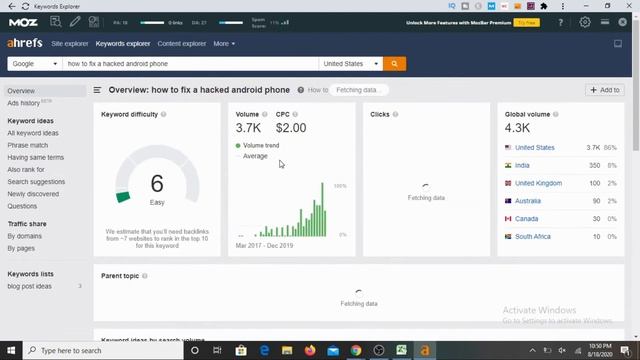Open South Africa country link
The height and width of the screenshot is (360, 640).
point(533,237)
